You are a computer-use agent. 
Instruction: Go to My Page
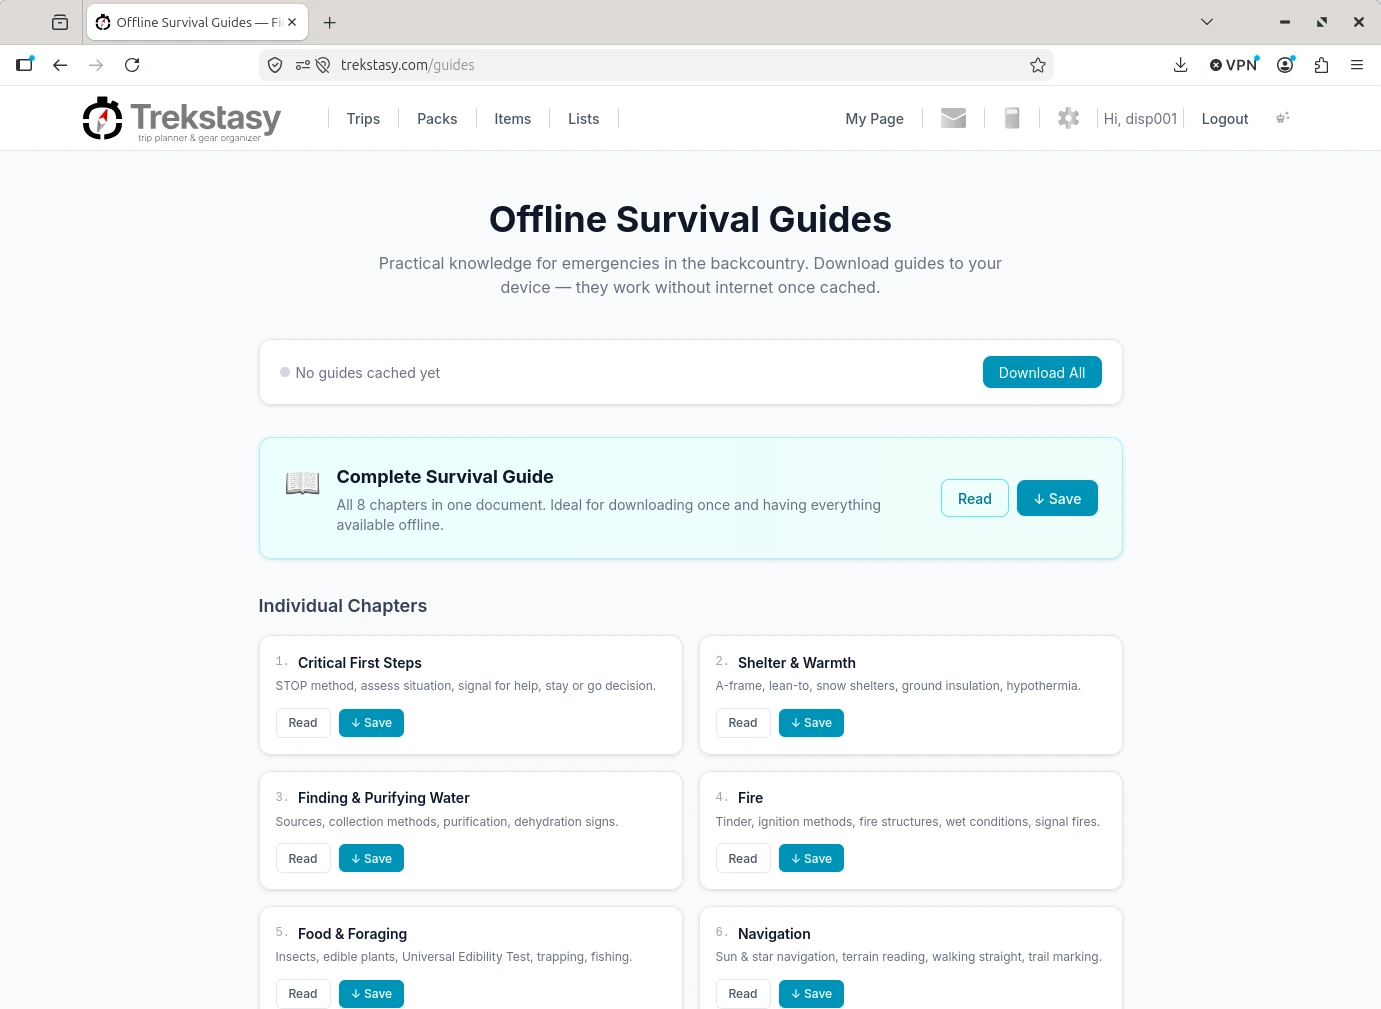tap(875, 118)
